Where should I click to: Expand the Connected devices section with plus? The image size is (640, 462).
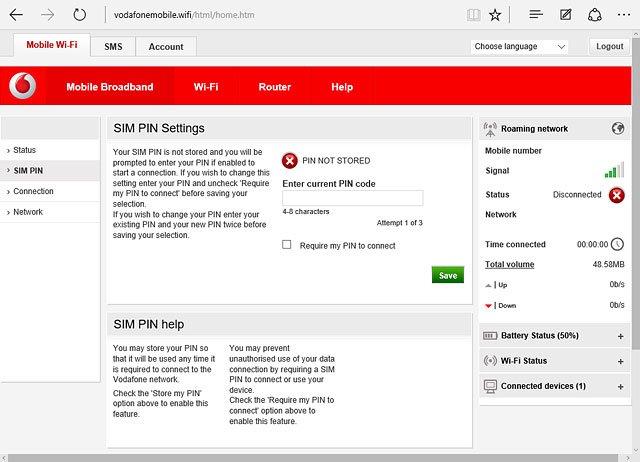pyautogui.click(x=620, y=387)
